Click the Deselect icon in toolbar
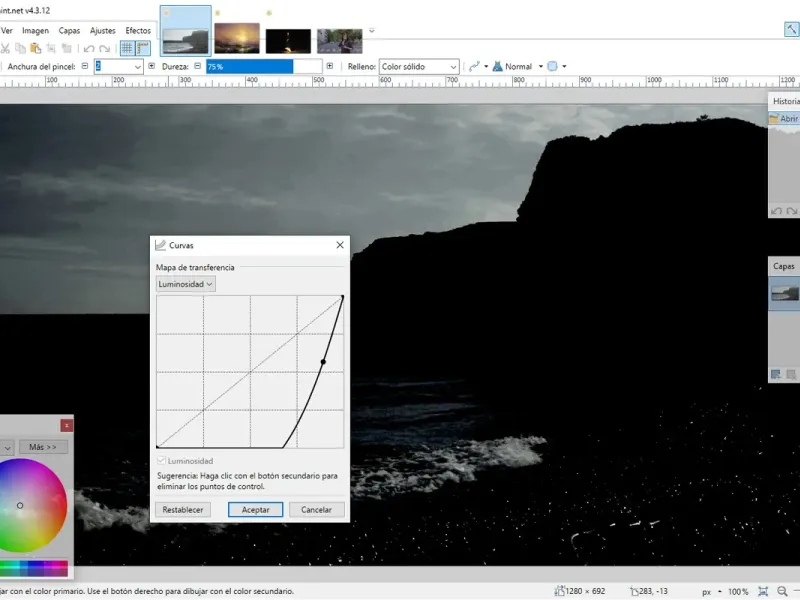The width and height of the screenshot is (800, 600). [x=66, y=48]
